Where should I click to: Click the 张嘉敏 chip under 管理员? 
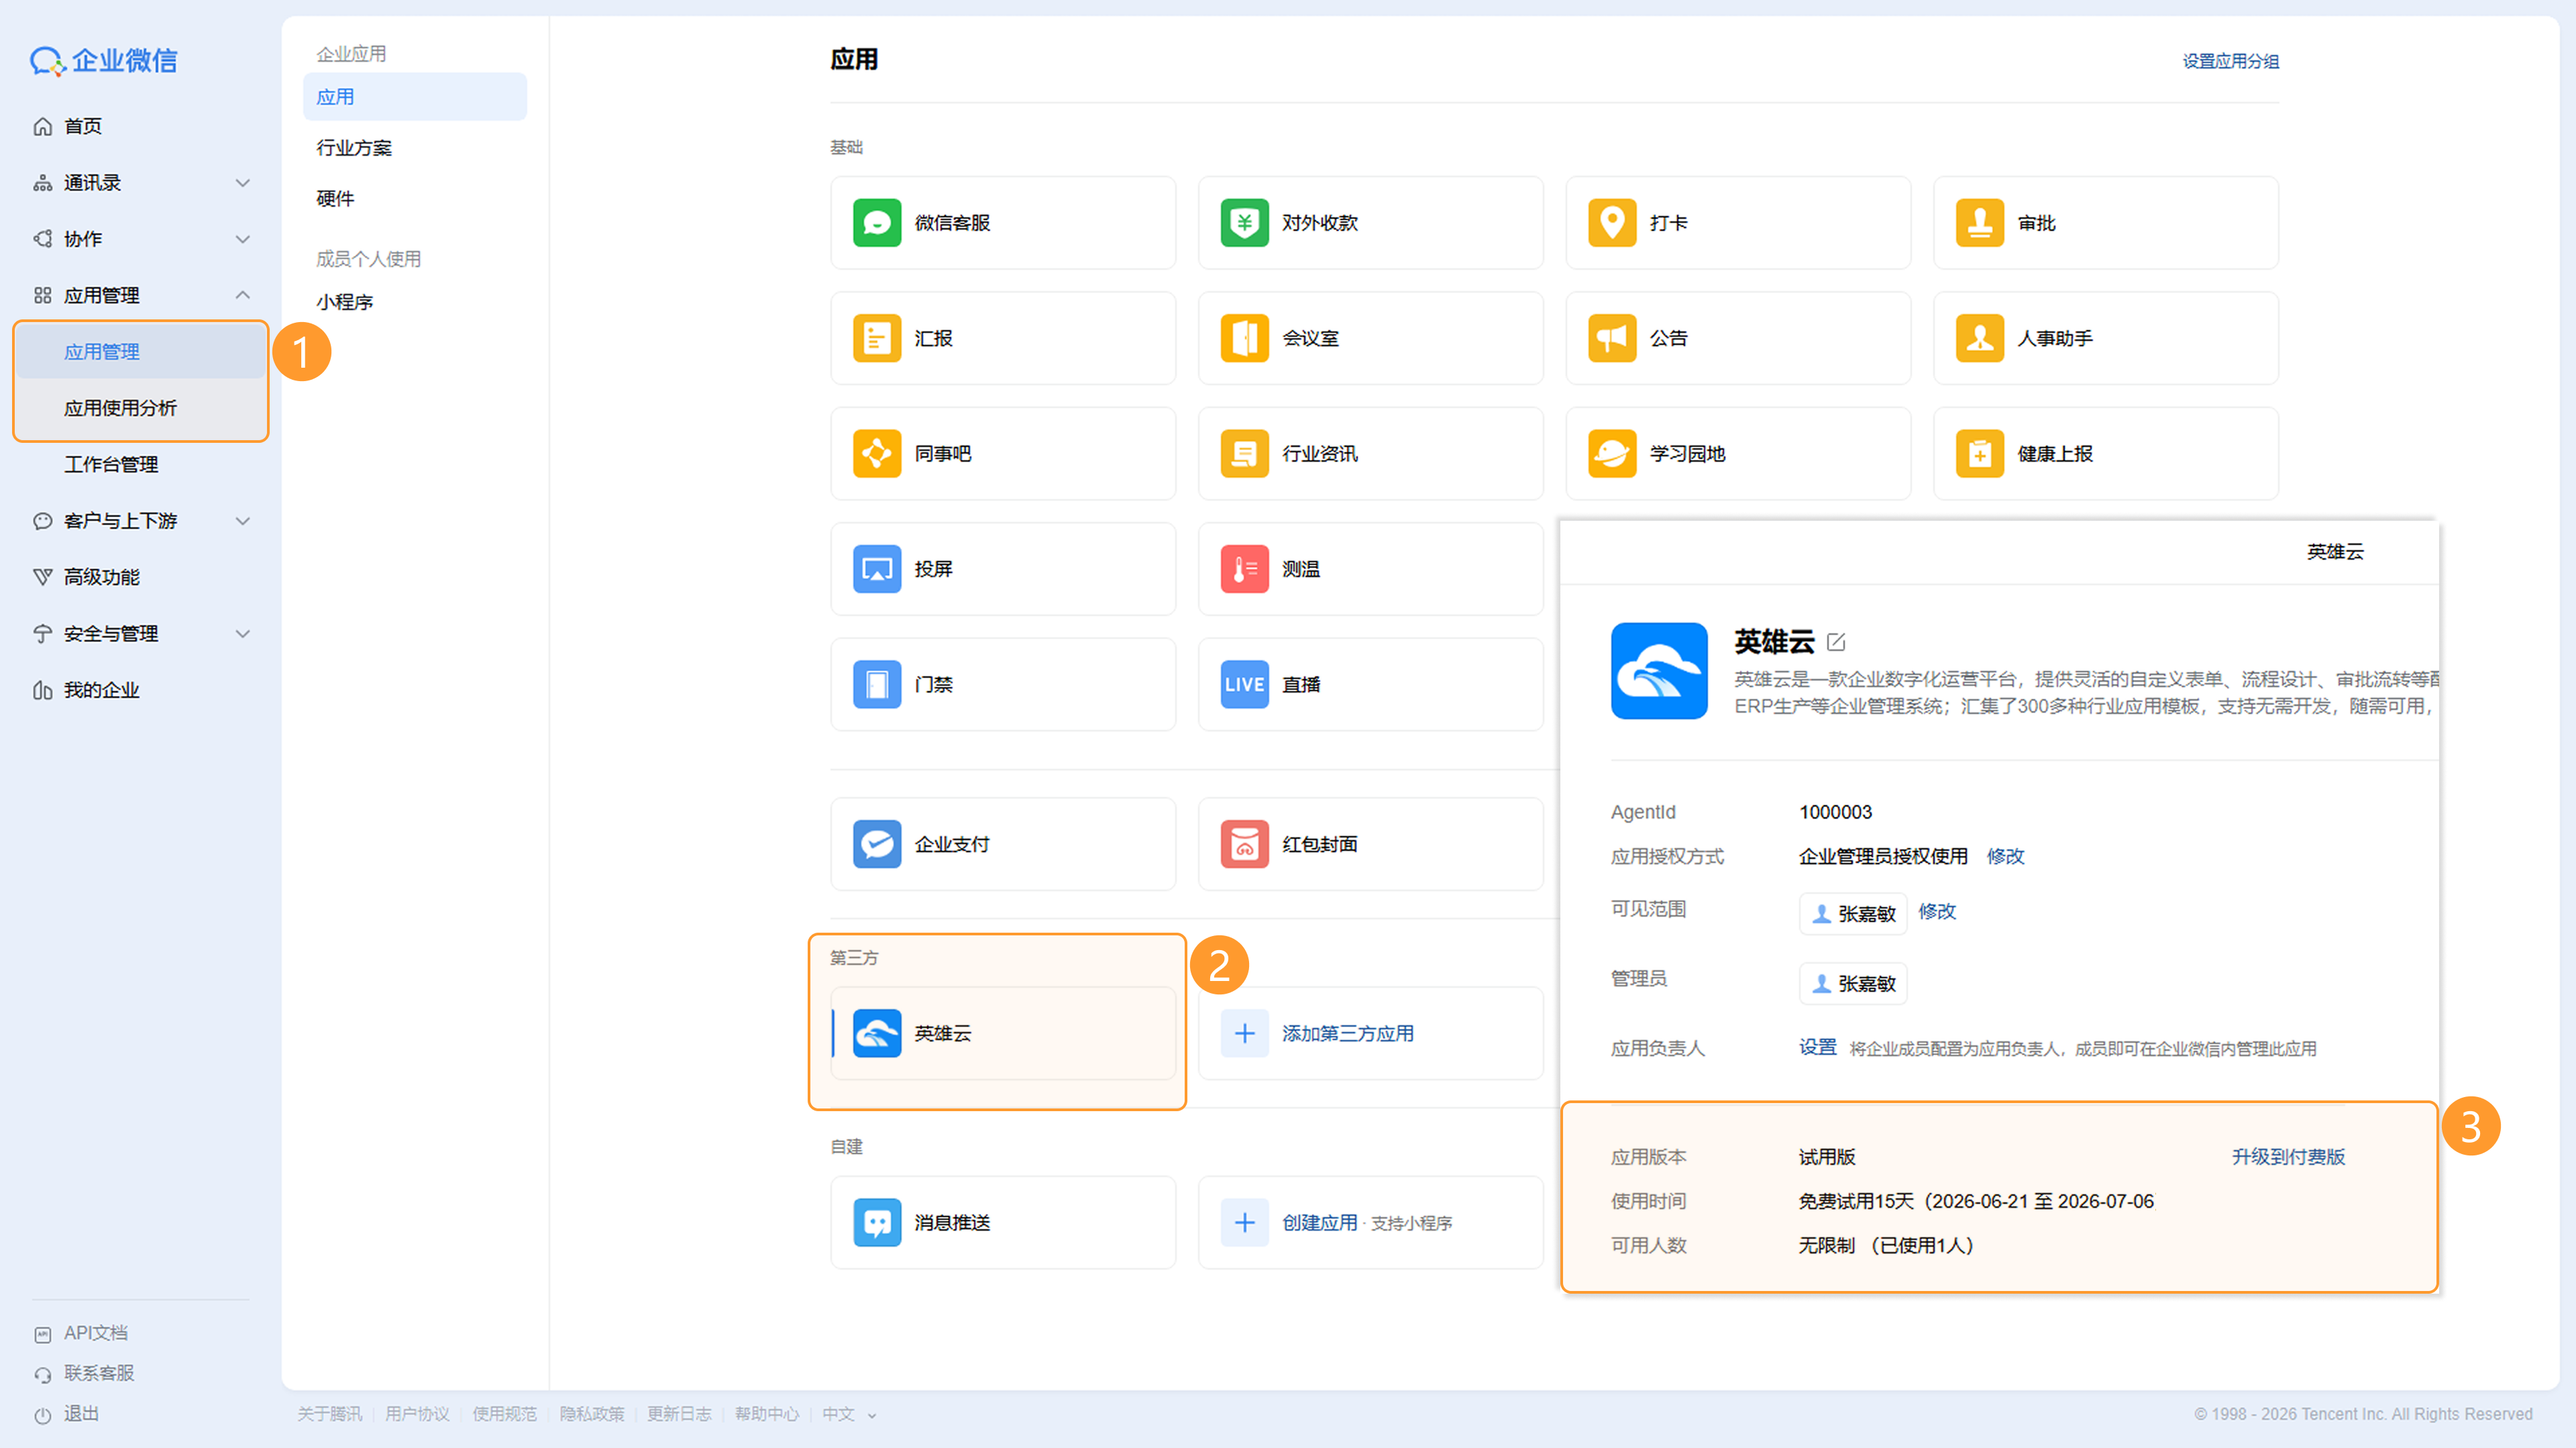(x=1853, y=983)
